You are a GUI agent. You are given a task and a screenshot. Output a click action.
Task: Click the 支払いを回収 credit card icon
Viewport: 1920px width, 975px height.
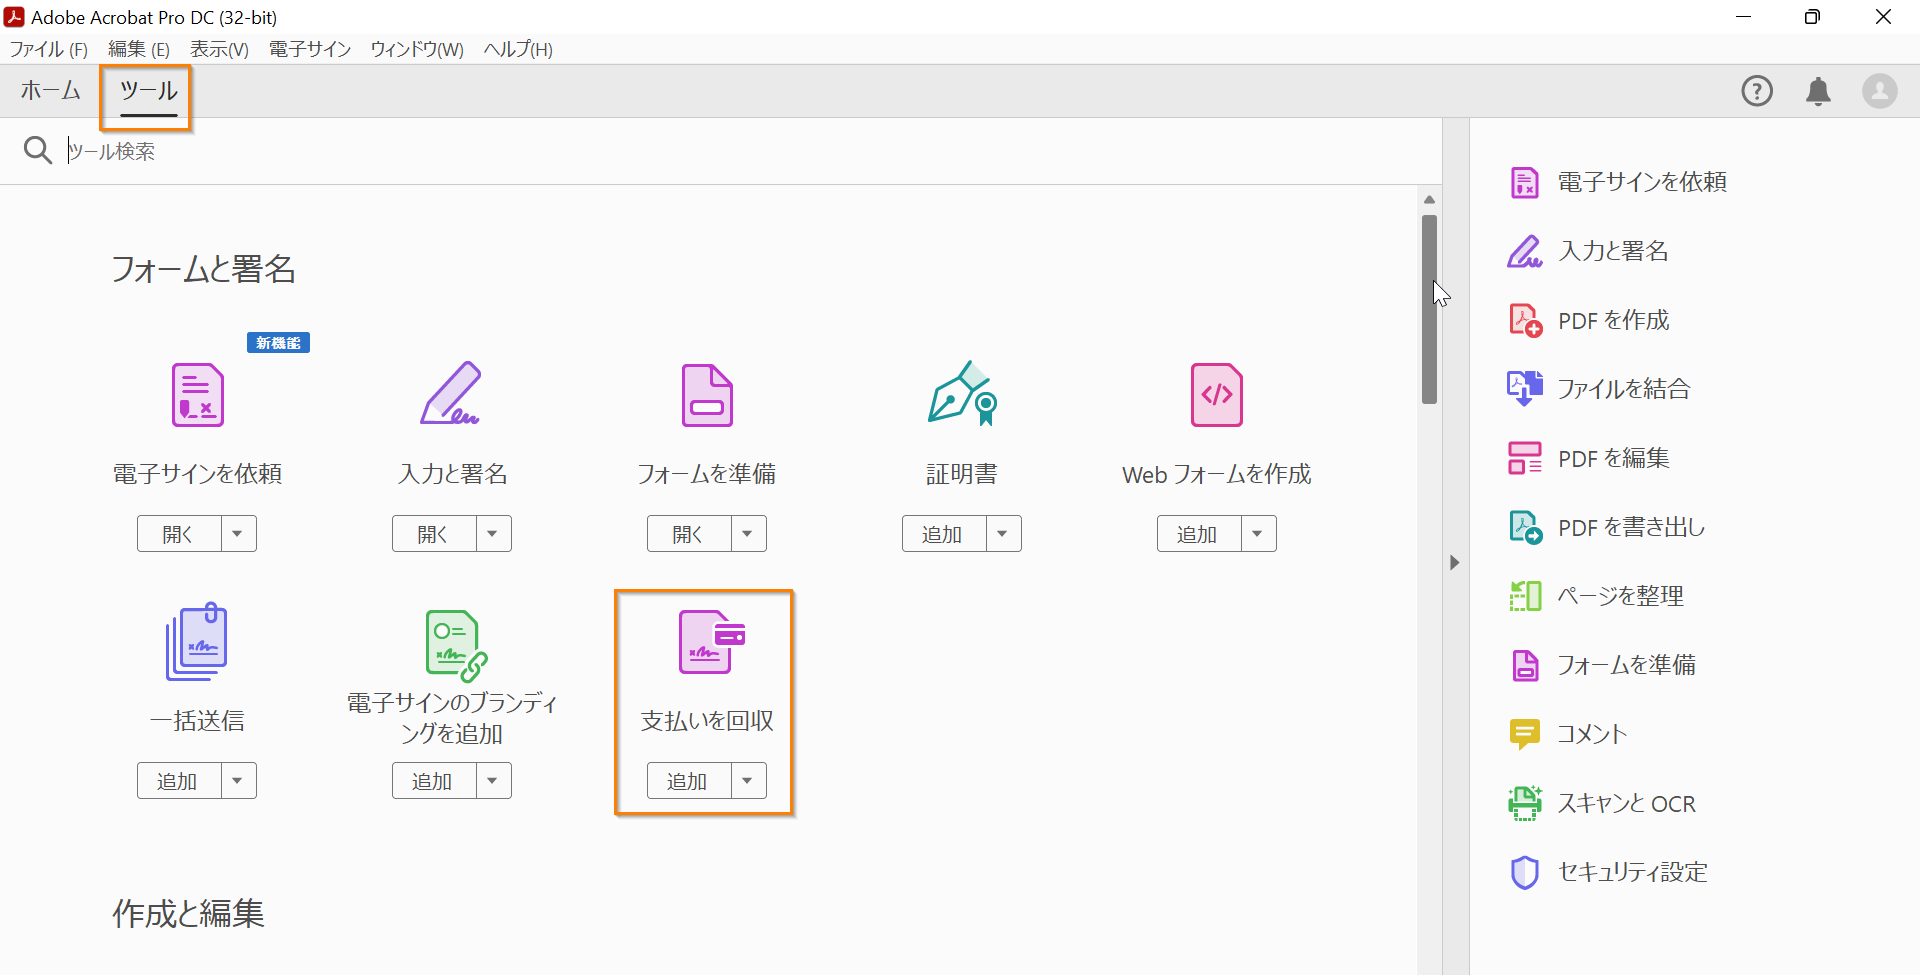[706, 641]
